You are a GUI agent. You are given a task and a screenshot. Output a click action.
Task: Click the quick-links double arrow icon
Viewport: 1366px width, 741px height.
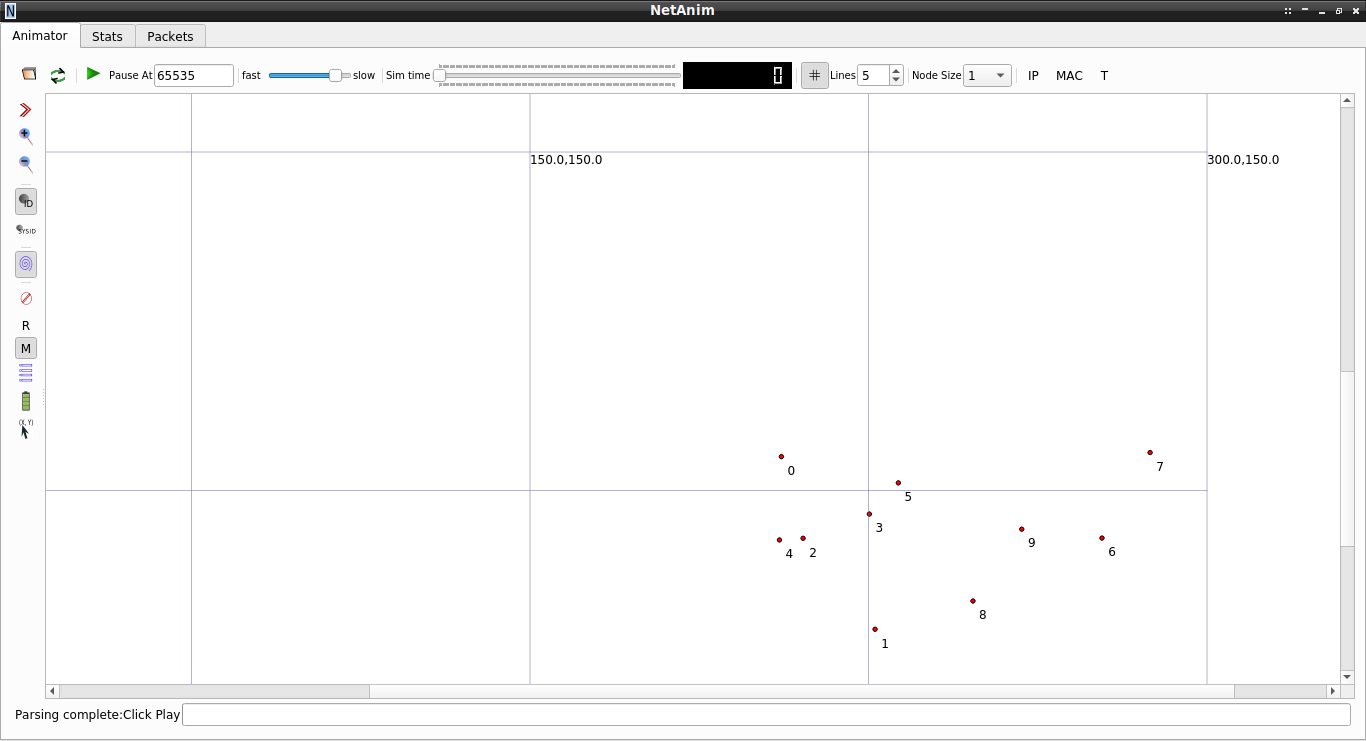25,110
